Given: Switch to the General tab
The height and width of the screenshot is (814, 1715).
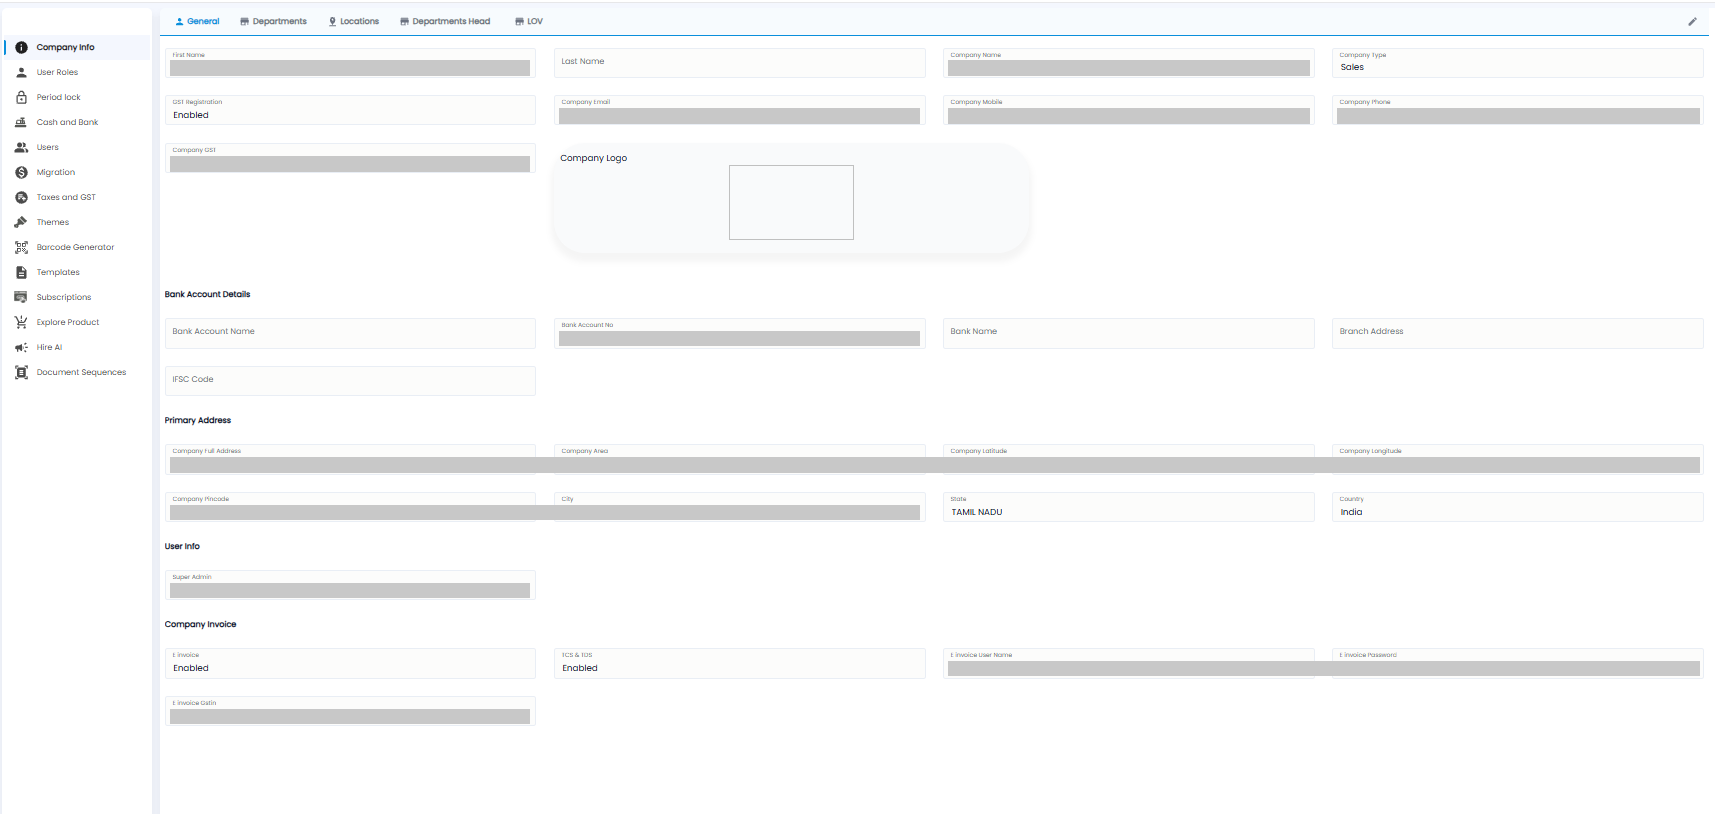Looking at the screenshot, I should 197,21.
